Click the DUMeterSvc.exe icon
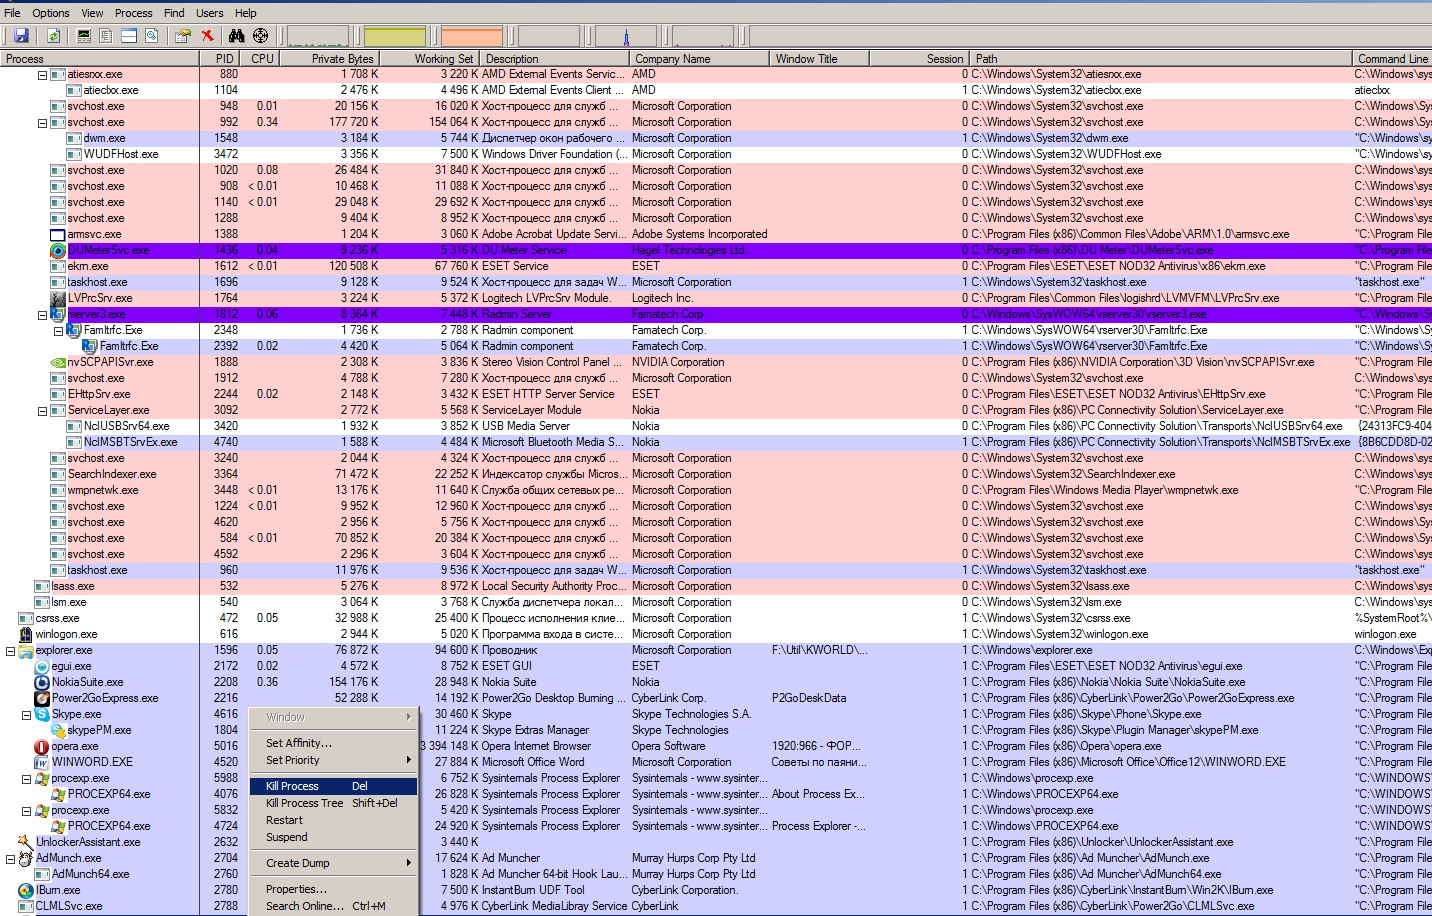Screen dimensions: 1432x916 (x=58, y=250)
